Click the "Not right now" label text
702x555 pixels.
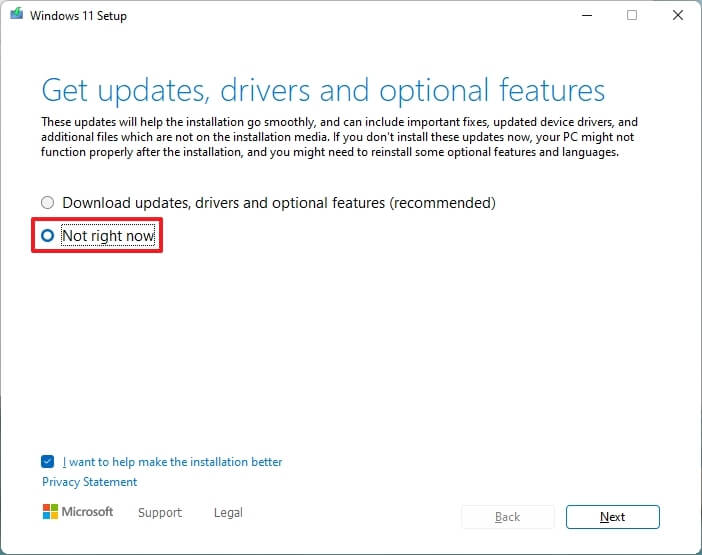click(108, 236)
